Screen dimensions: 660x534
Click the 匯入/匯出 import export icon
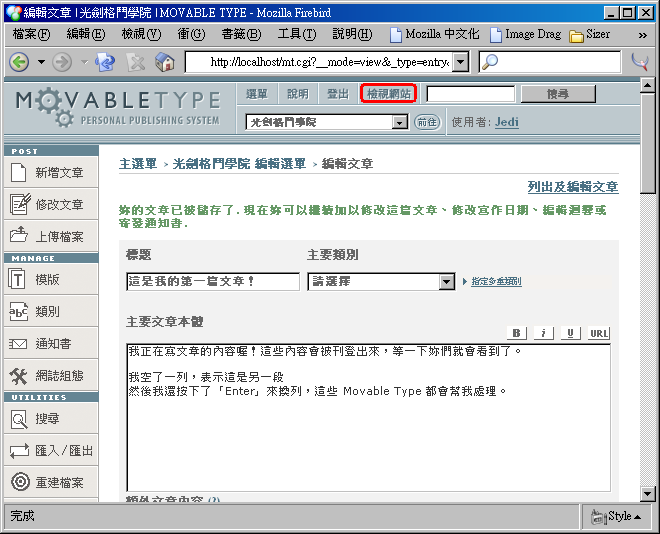tap(19, 451)
